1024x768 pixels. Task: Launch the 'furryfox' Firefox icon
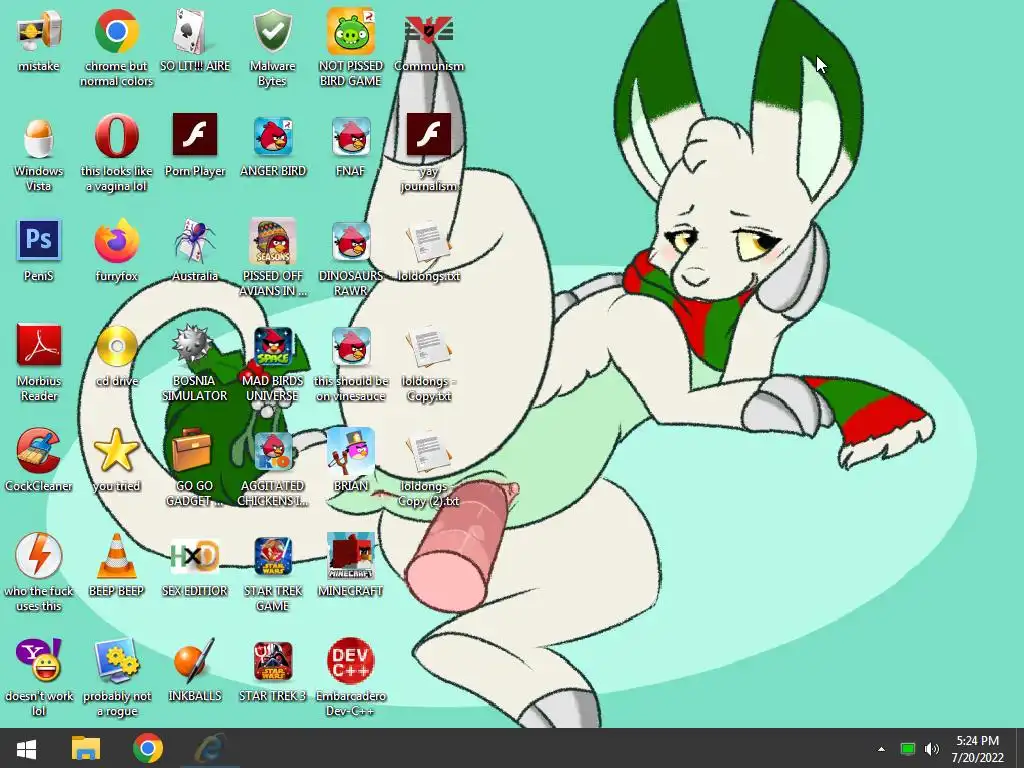116,240
